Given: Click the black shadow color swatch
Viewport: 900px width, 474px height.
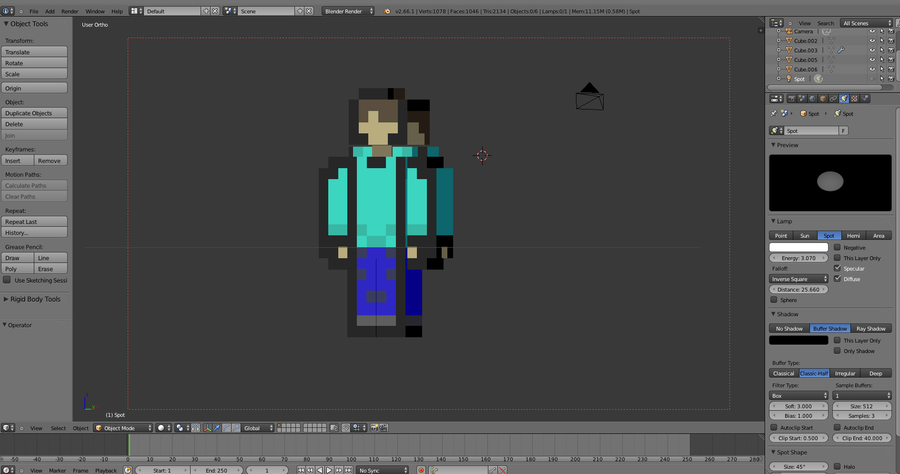Looking at the screenshot, I should pos(798,340).
